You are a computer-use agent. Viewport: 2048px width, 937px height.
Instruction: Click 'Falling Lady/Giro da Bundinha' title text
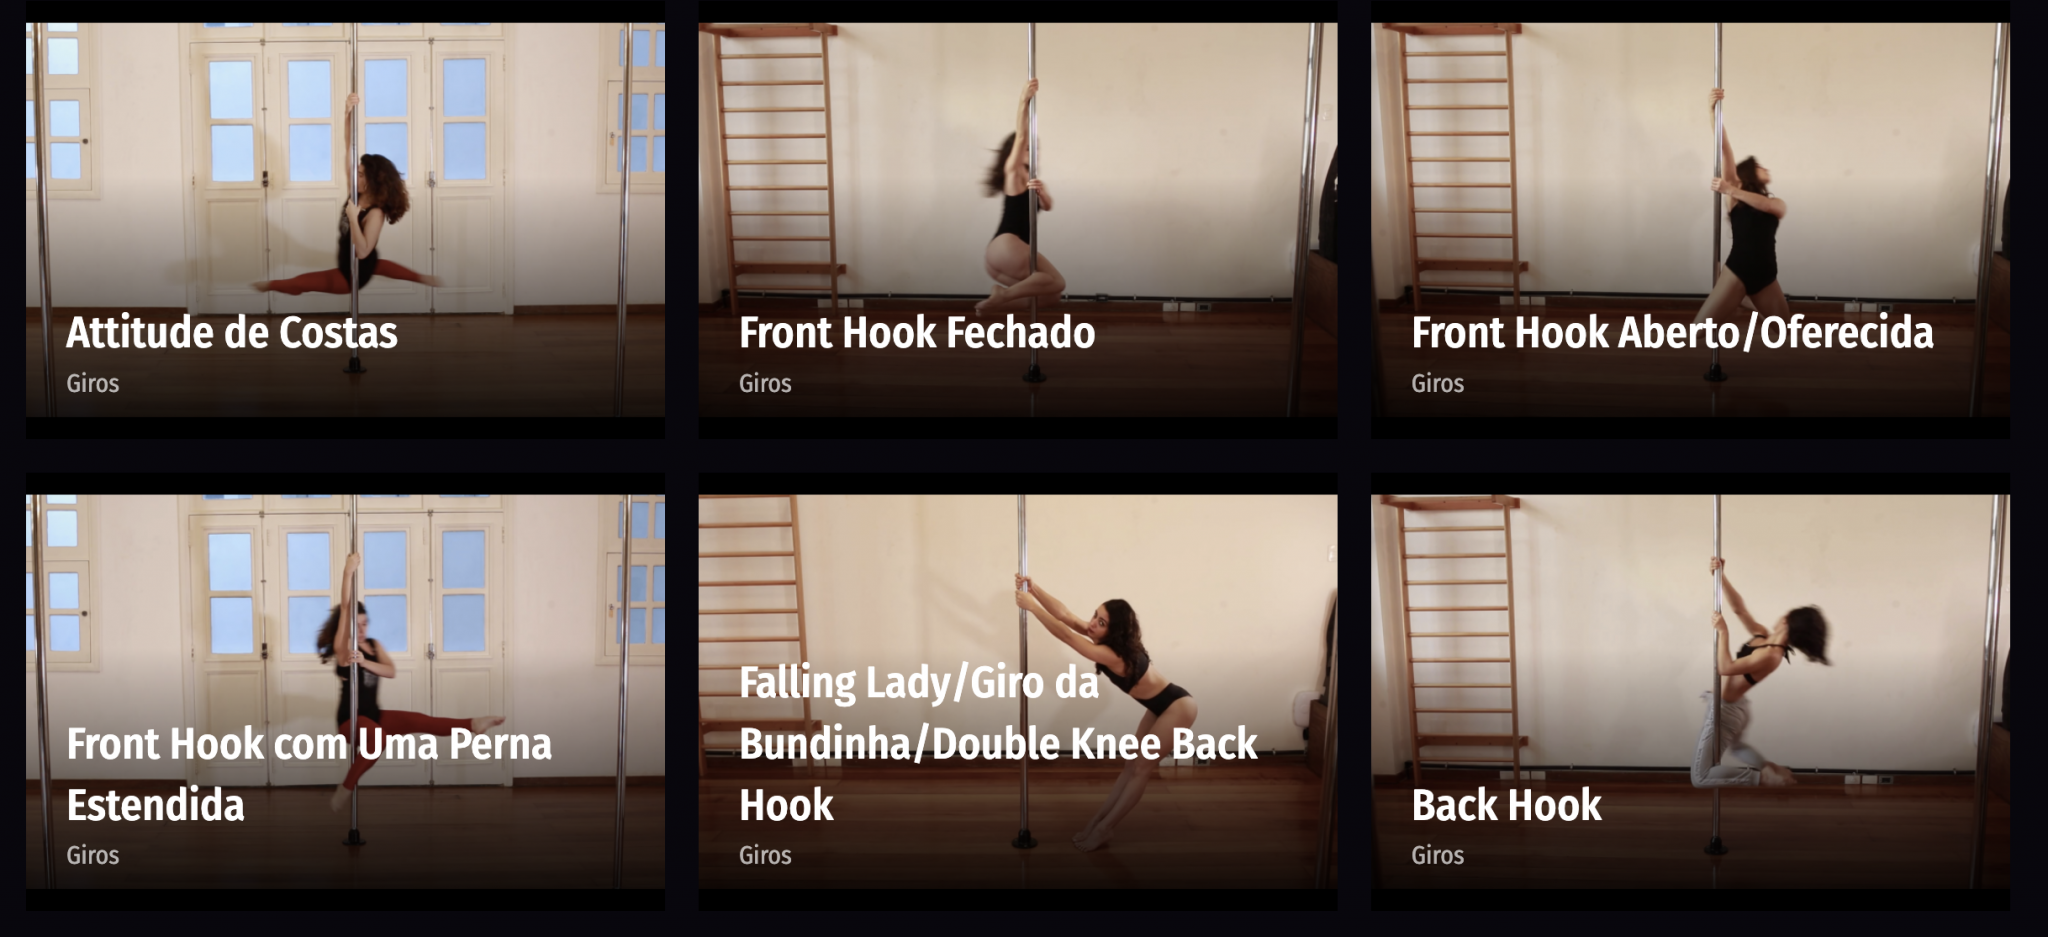click(998, 744)
